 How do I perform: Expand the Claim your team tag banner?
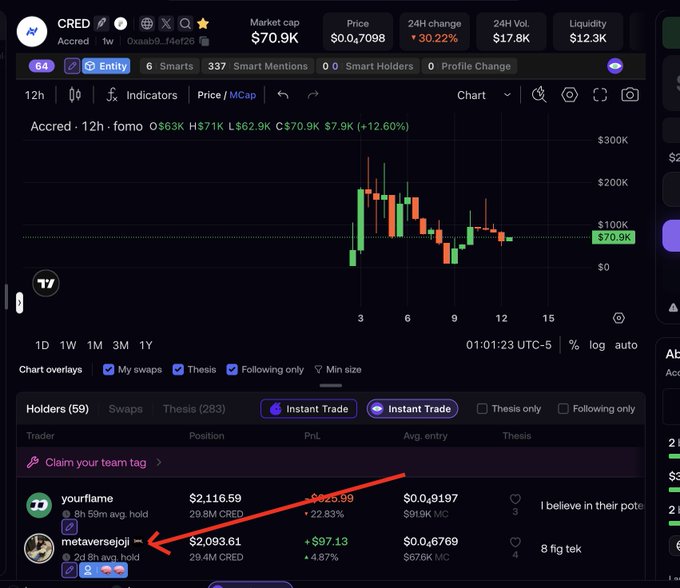click(330, 462)
